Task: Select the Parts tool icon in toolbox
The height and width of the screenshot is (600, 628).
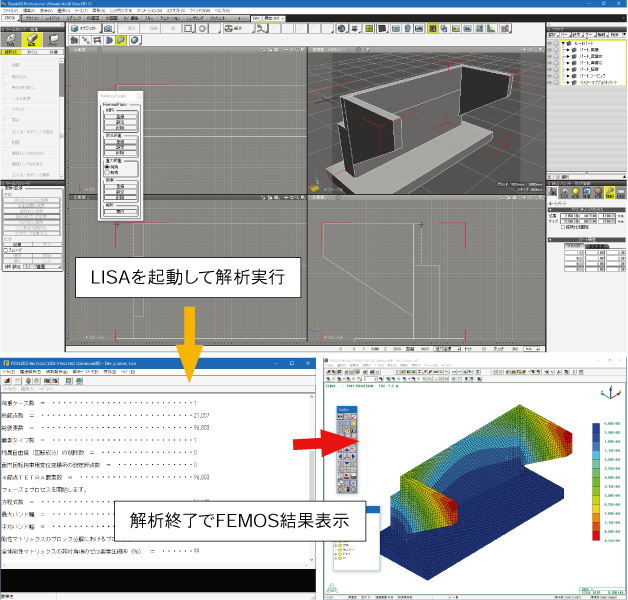Action: pyautogui.click(x=53, y=40)
